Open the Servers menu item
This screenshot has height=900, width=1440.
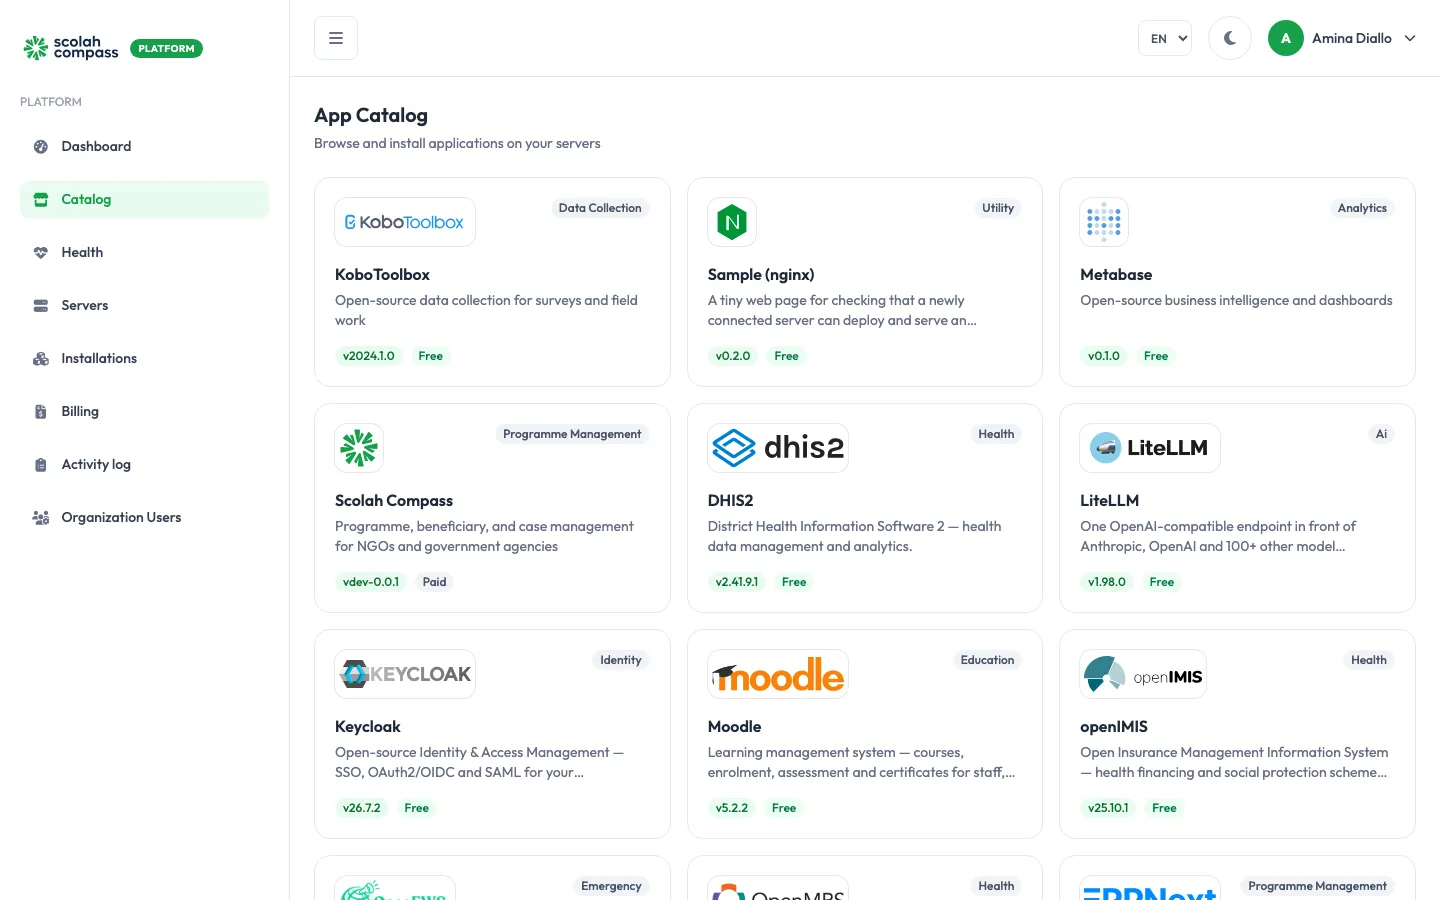144,305
